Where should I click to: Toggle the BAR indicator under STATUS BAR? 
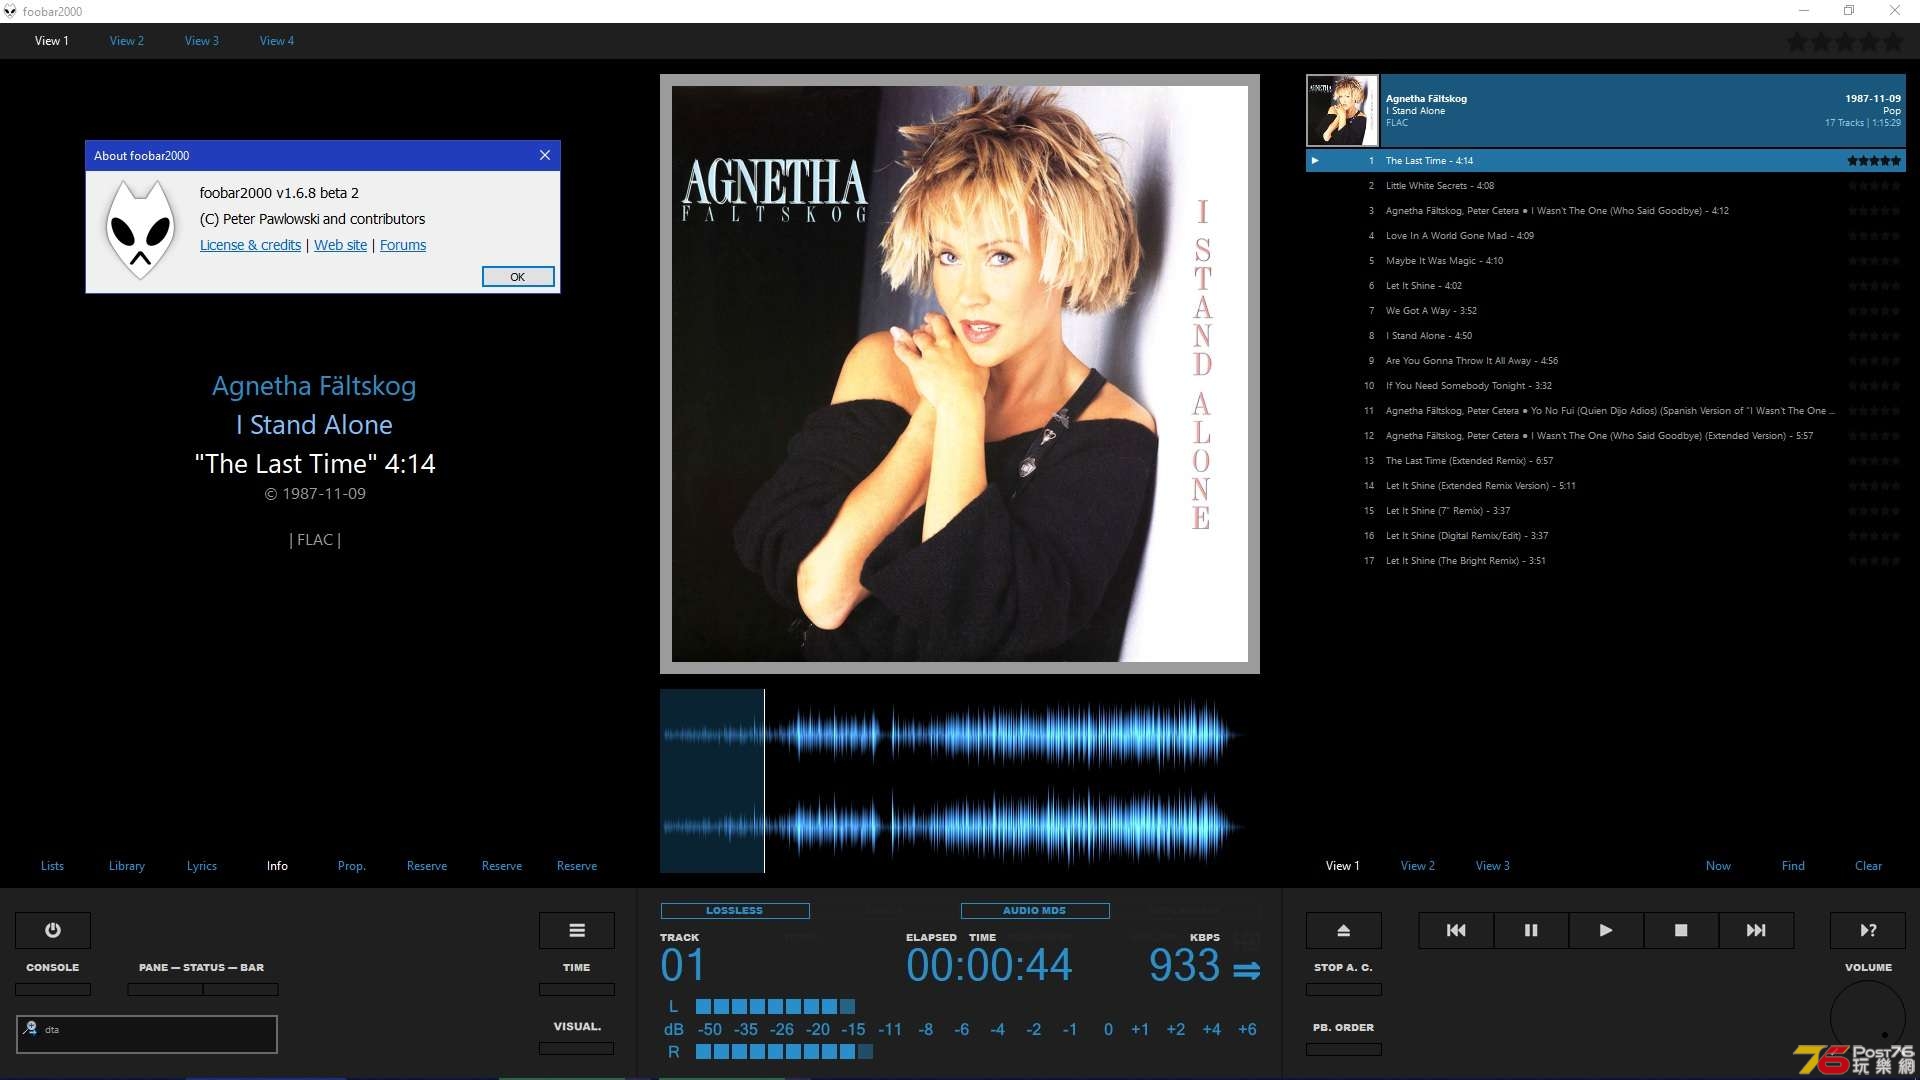(x=241, y=989)
